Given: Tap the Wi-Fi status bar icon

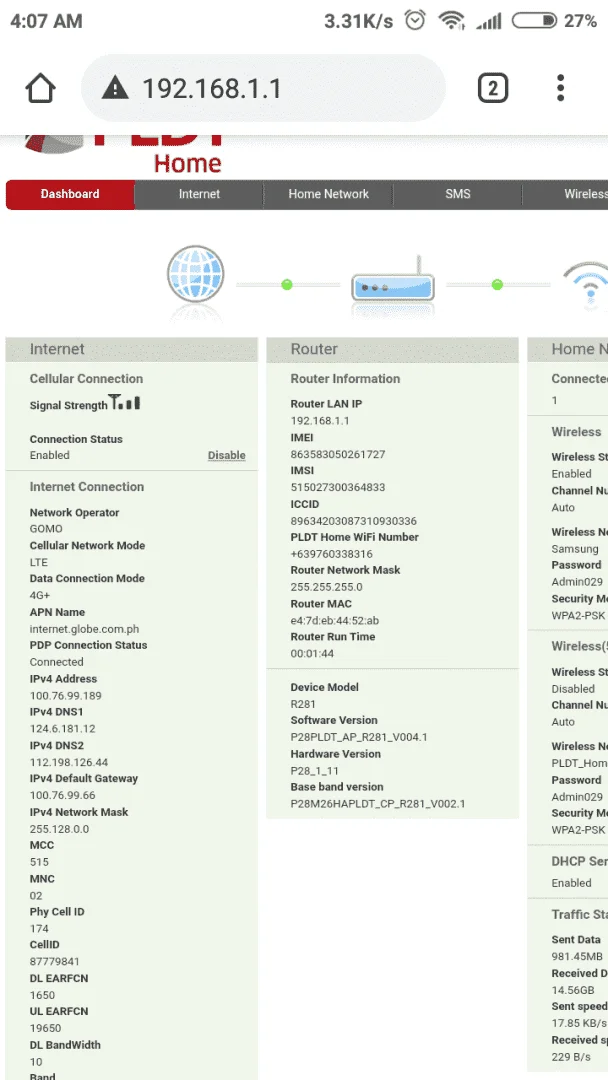Looking at the screenshot, I should coord(452,21).
